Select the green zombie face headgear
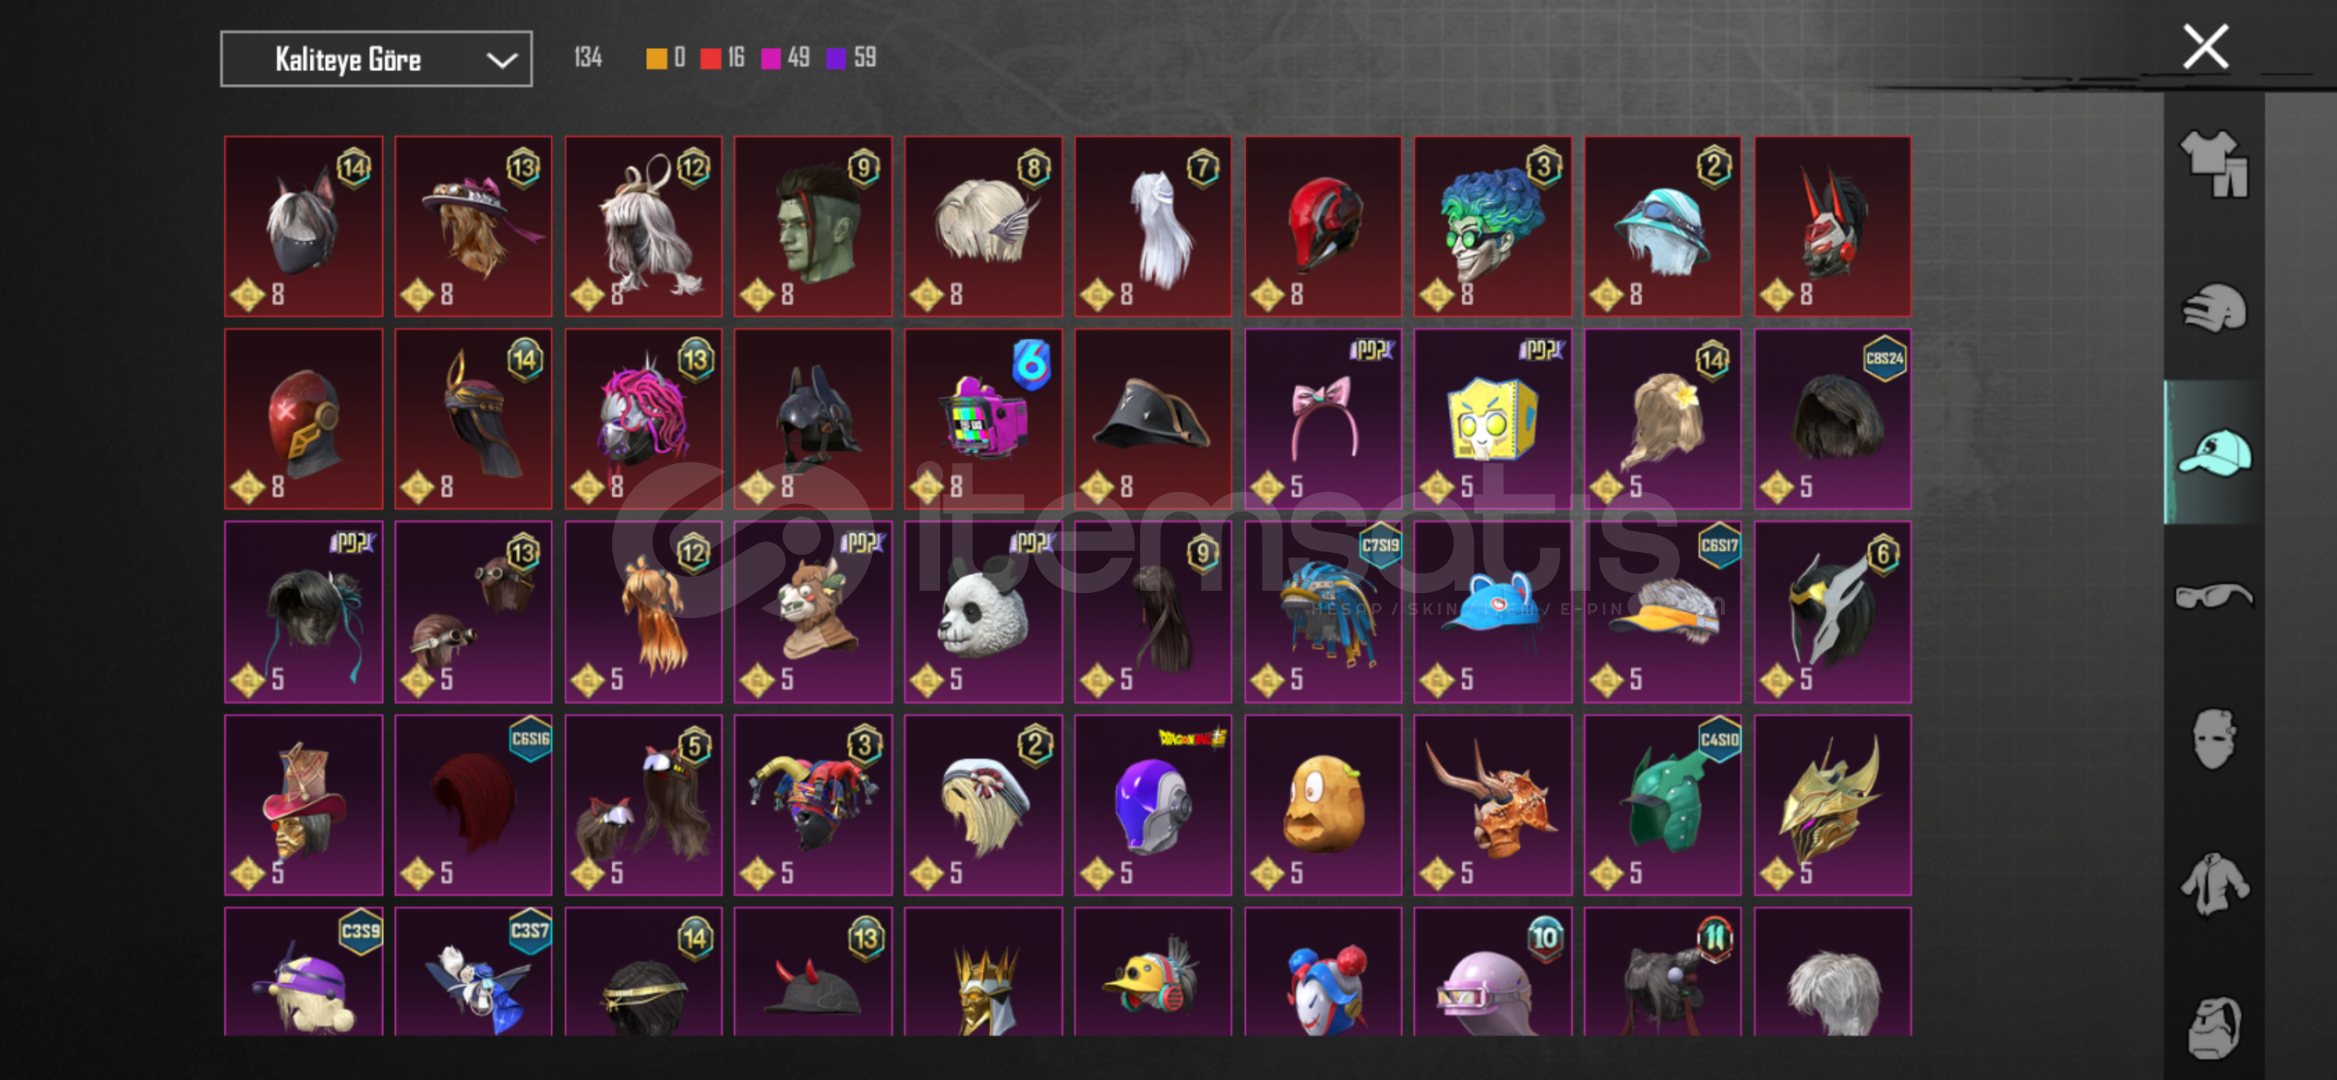 click(x=813, y=226)
